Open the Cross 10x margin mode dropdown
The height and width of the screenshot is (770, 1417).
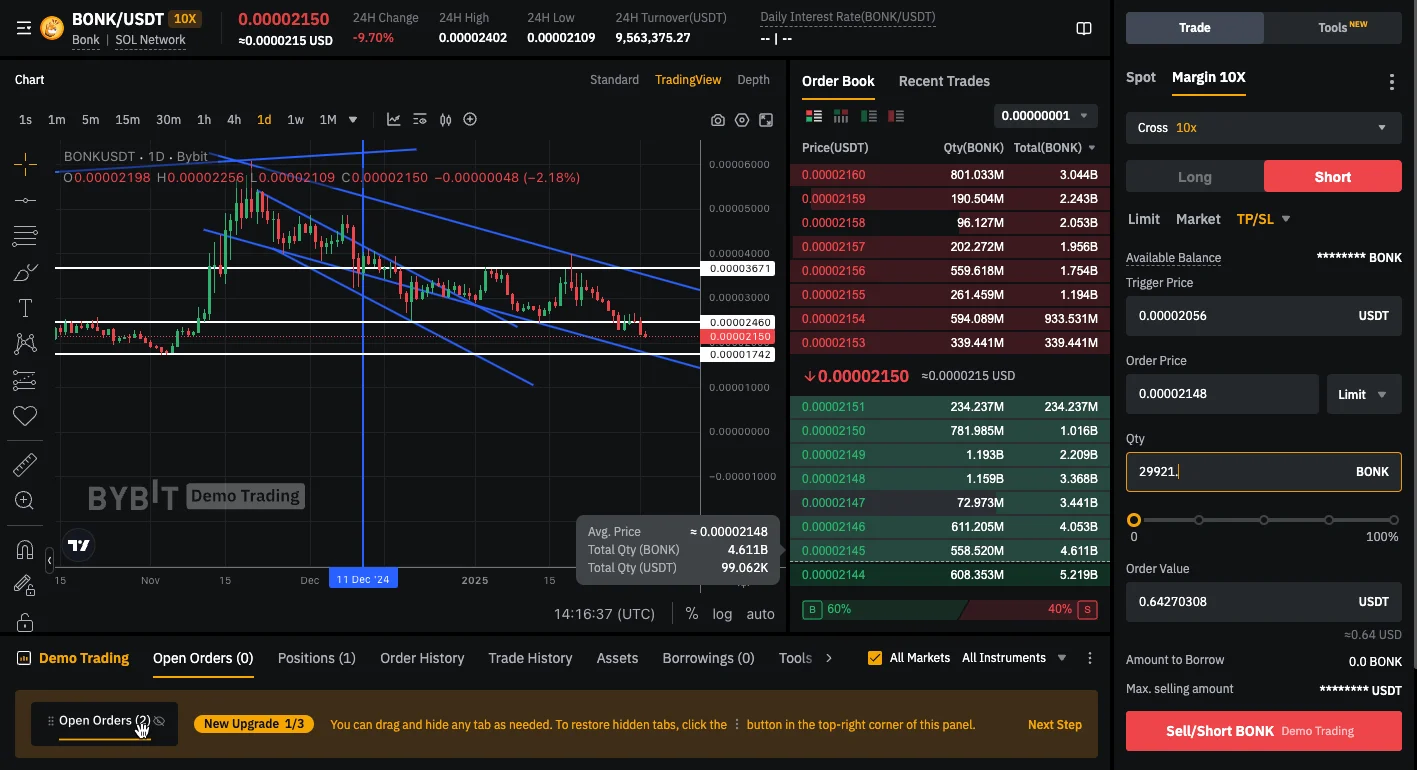(x=1264, y=128)
